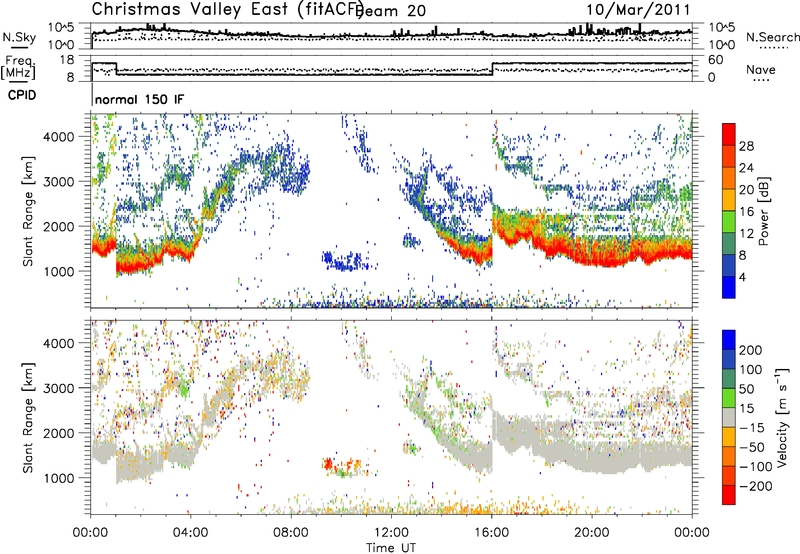
Task: Select the date label '10/Mar/2011'
Action: tap(638, 9)
